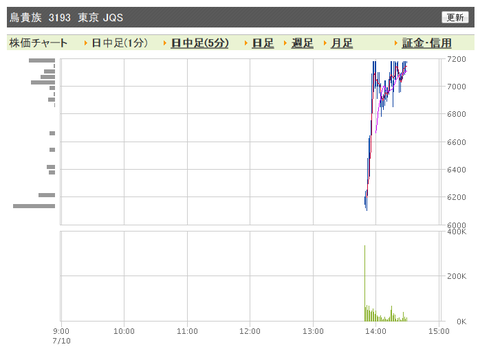Click the 0K volume axis label
The image size is (480, 360).
tap(461, 322)
